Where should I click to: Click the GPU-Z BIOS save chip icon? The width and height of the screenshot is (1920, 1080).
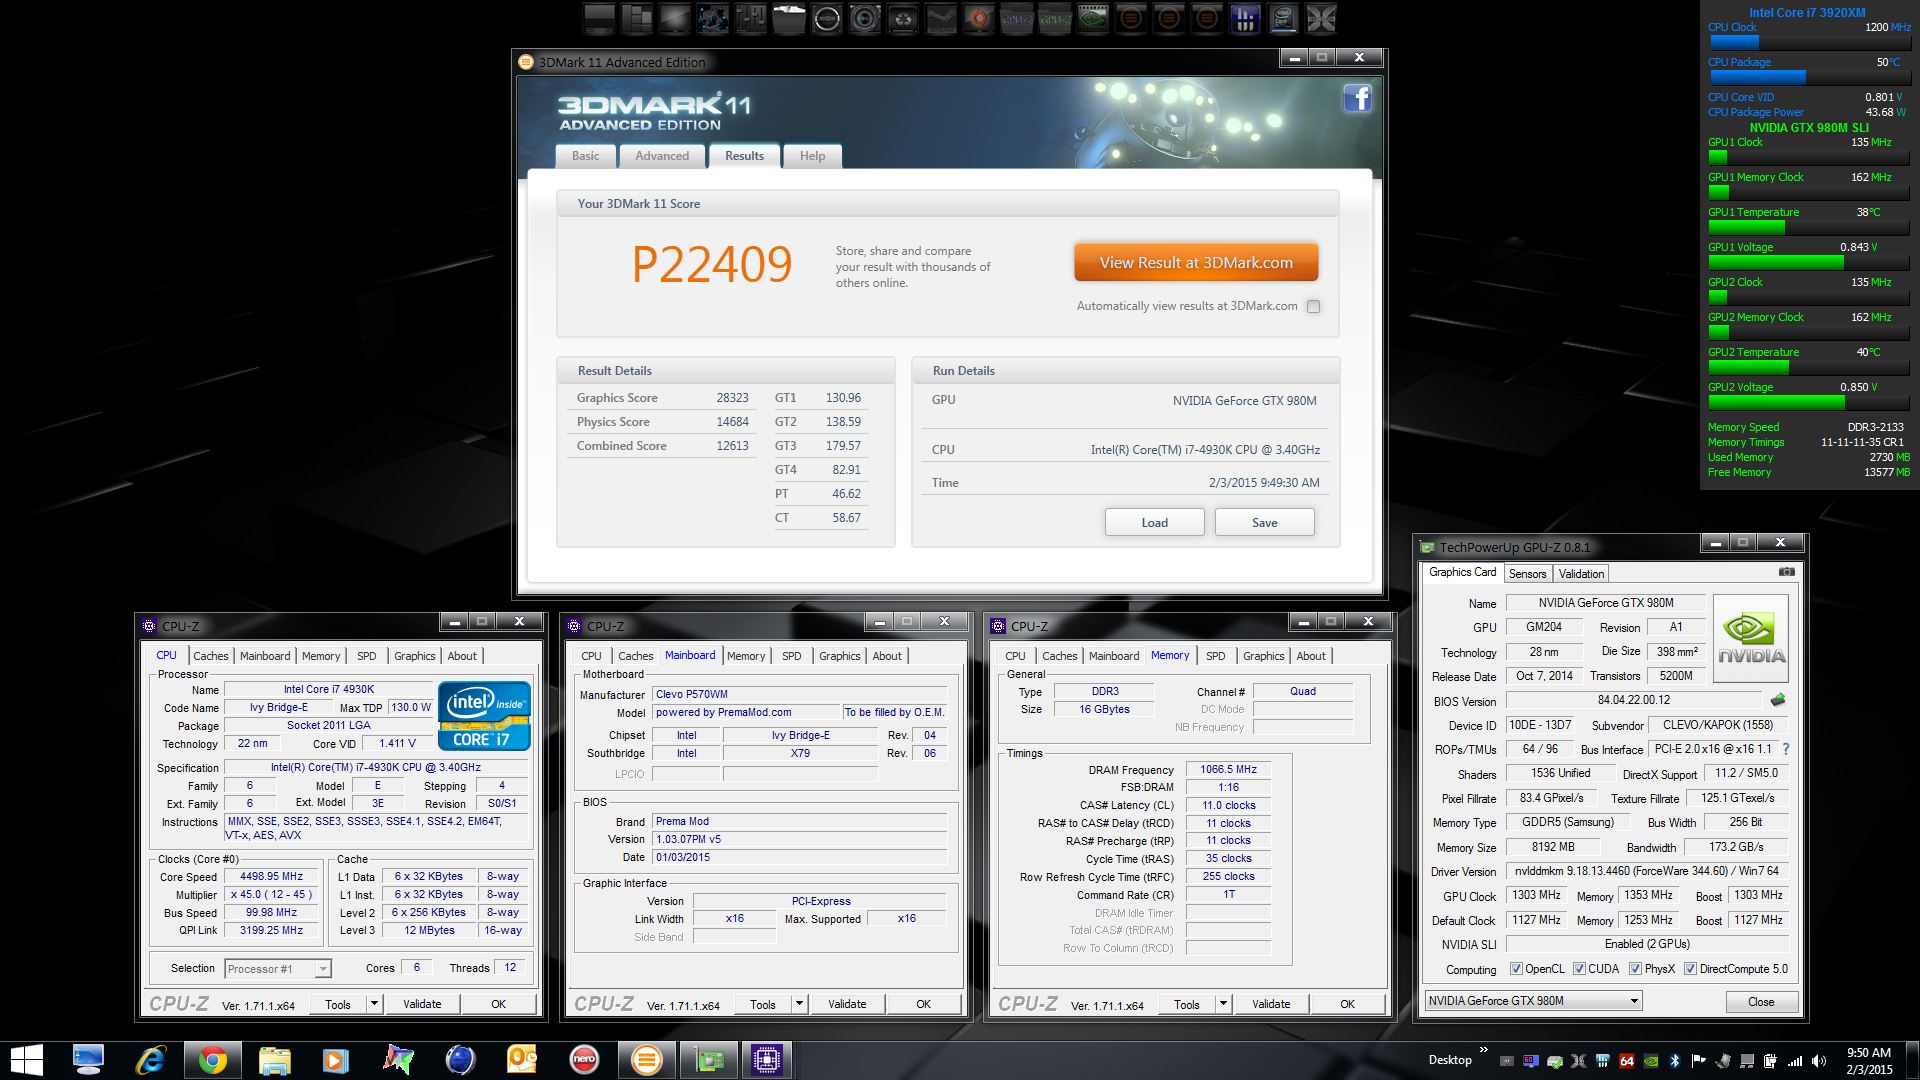[x=1777, y=700]
